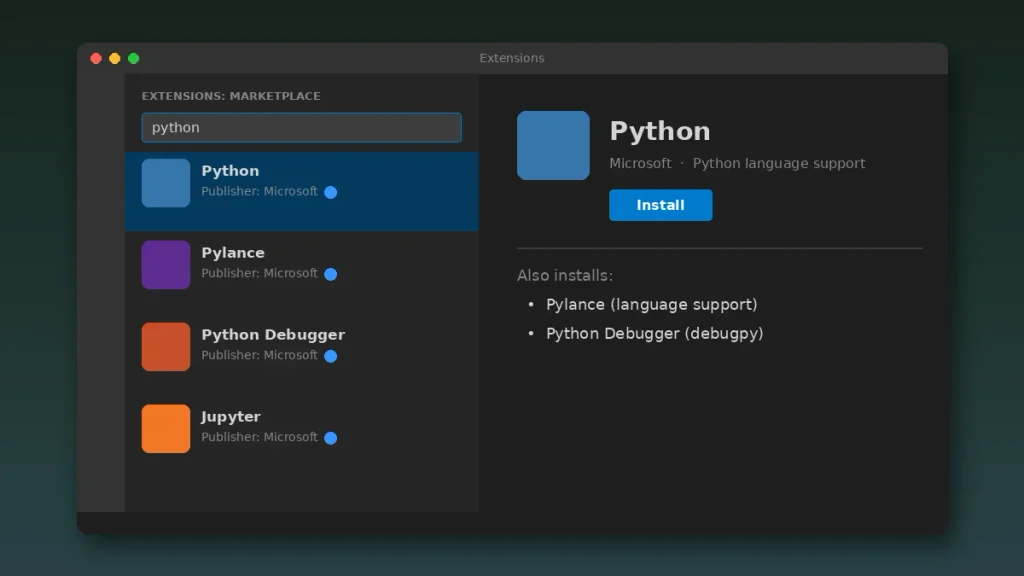Click 'Python Debugger (debugpy)' bullet item

pos(654,334)
